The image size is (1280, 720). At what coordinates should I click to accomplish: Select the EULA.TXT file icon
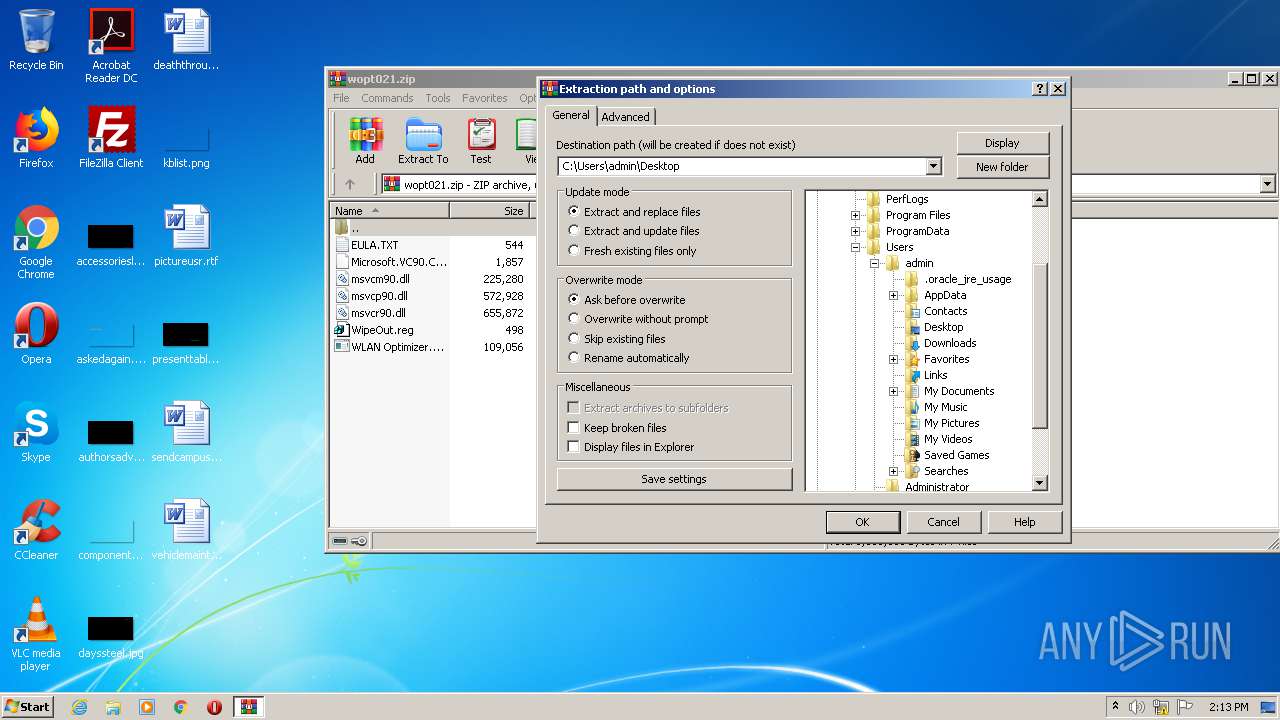pyautogui.click(x=342, y=245)
